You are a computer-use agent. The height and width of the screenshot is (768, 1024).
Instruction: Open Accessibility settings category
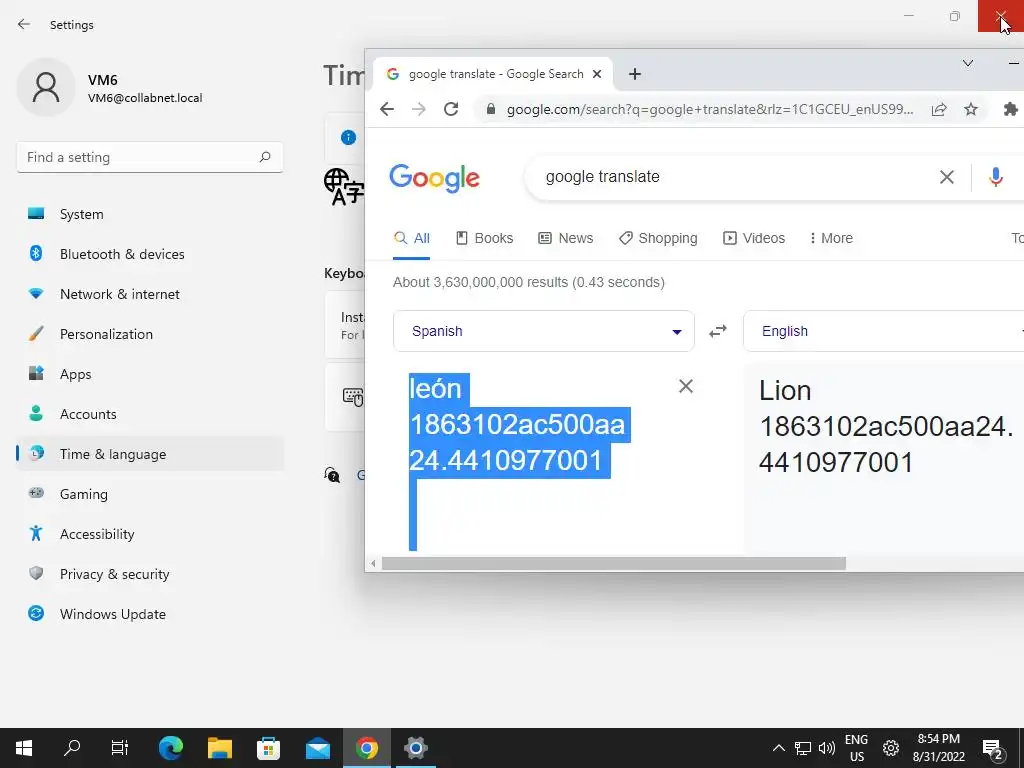tap(150, 534)
